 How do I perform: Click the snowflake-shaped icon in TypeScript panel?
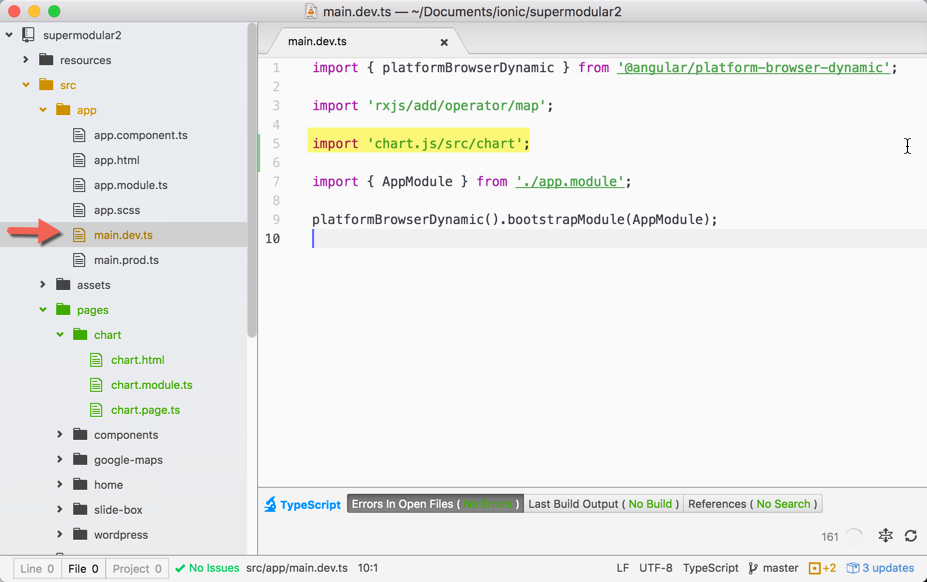click(886, 536)
